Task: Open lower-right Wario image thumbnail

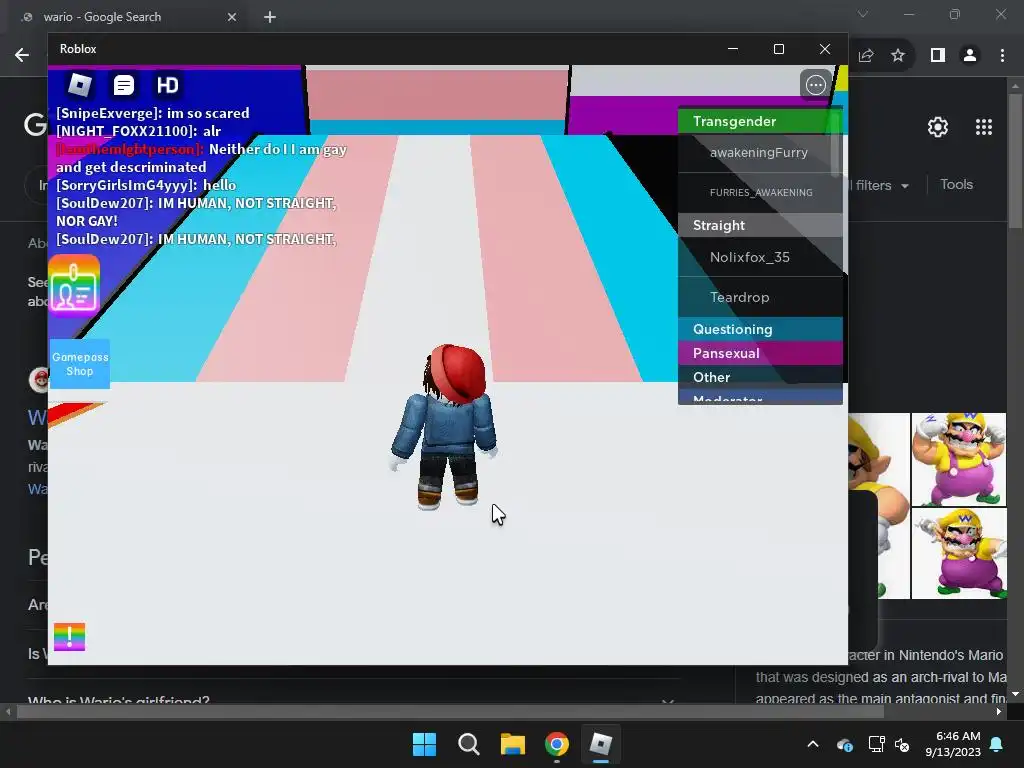Action: click(959, 553)
